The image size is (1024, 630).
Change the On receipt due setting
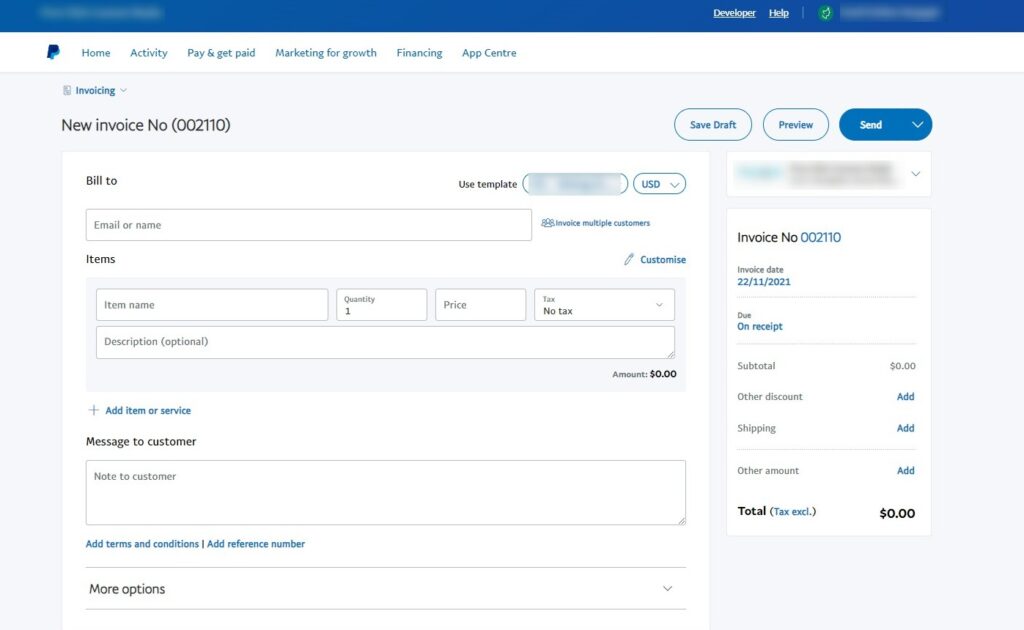[x=760, y=326]
